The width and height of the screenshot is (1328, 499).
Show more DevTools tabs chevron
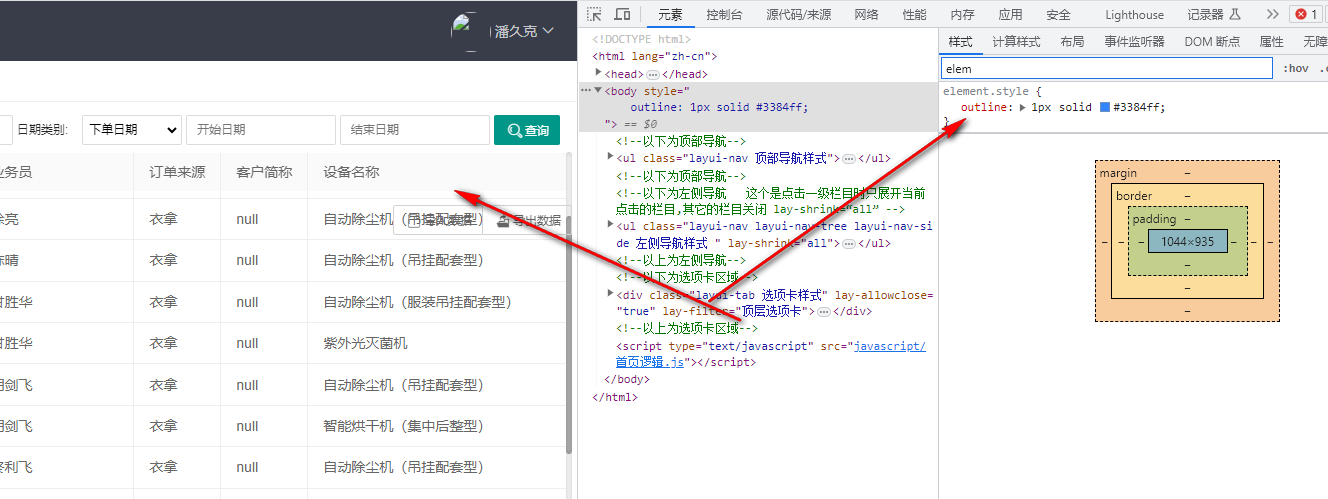pyautogui.click(x=1272, y=14)
